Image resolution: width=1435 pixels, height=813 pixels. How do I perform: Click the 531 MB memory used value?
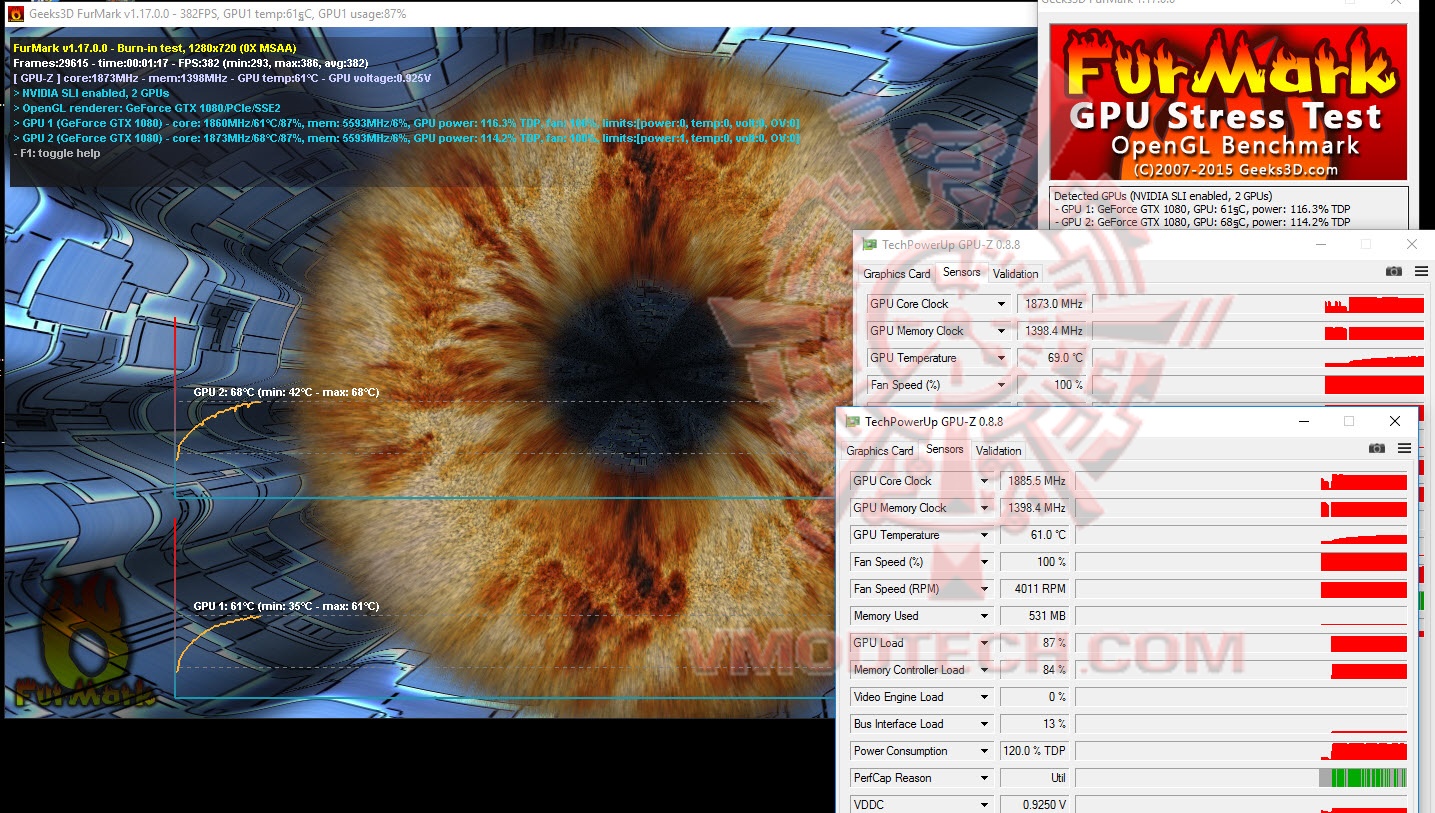tap(1036, 616)
